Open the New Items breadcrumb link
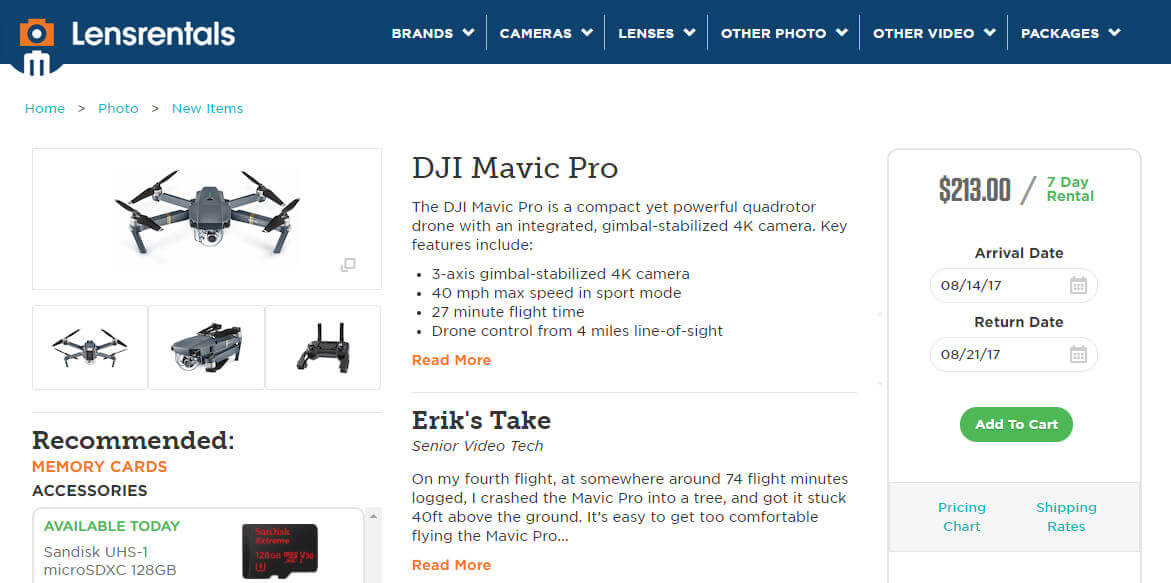Image resolution: width=1171 pixels, height=583 pixels. tap(208, 108)
